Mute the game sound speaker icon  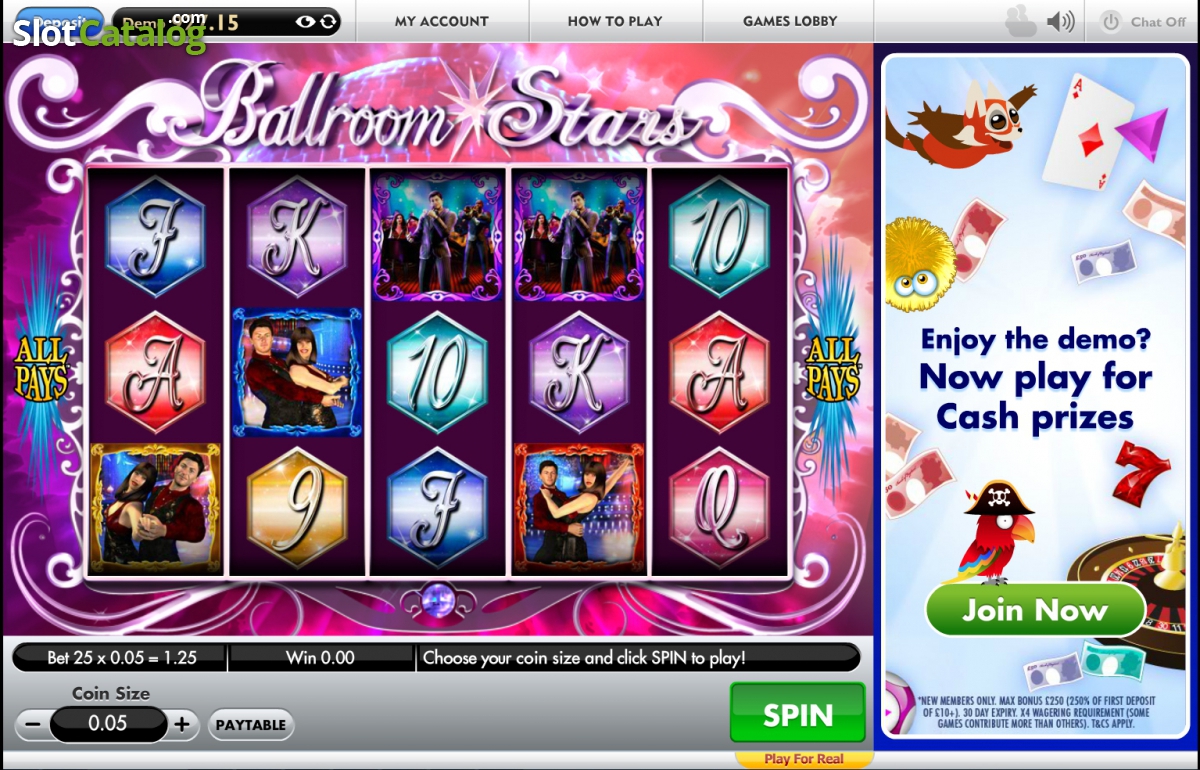click(x=1060, y=21)
